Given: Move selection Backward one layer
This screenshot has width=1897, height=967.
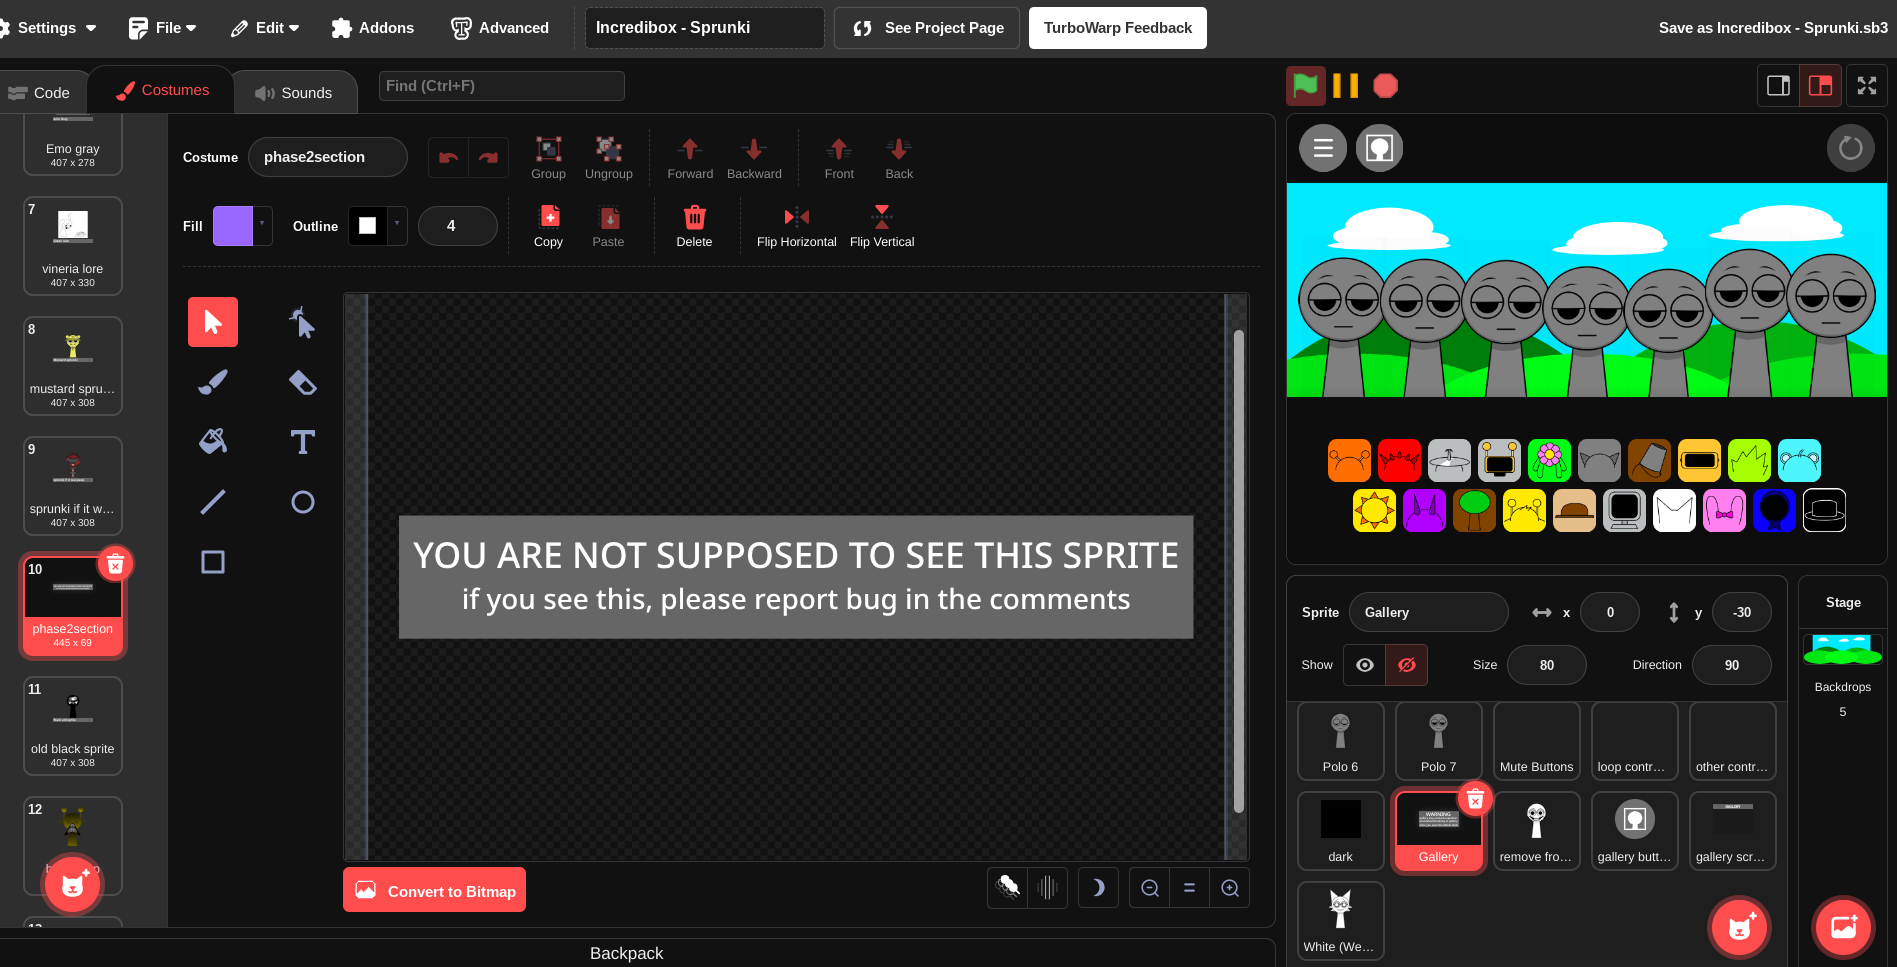Looking at the screenshot, I should (754, 158).
